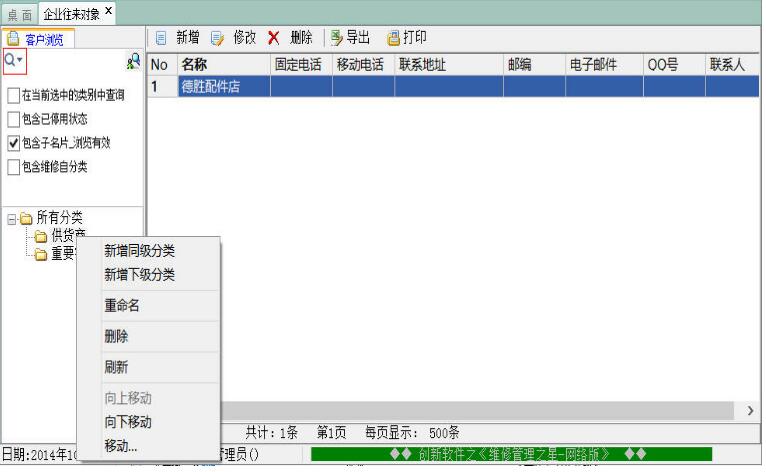
Task: Click the 打印 toolbar button label
Action: (x=415, y=38)
